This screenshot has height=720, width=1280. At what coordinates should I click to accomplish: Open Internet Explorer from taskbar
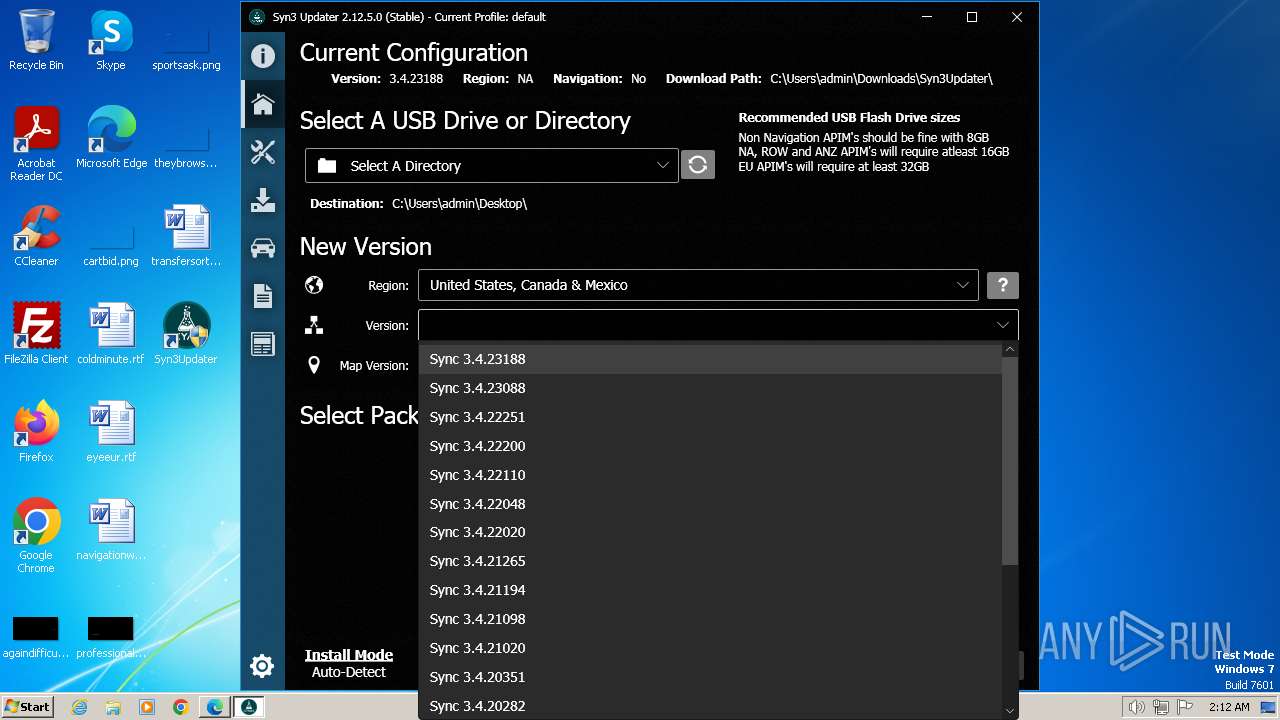tap(80, 707)
